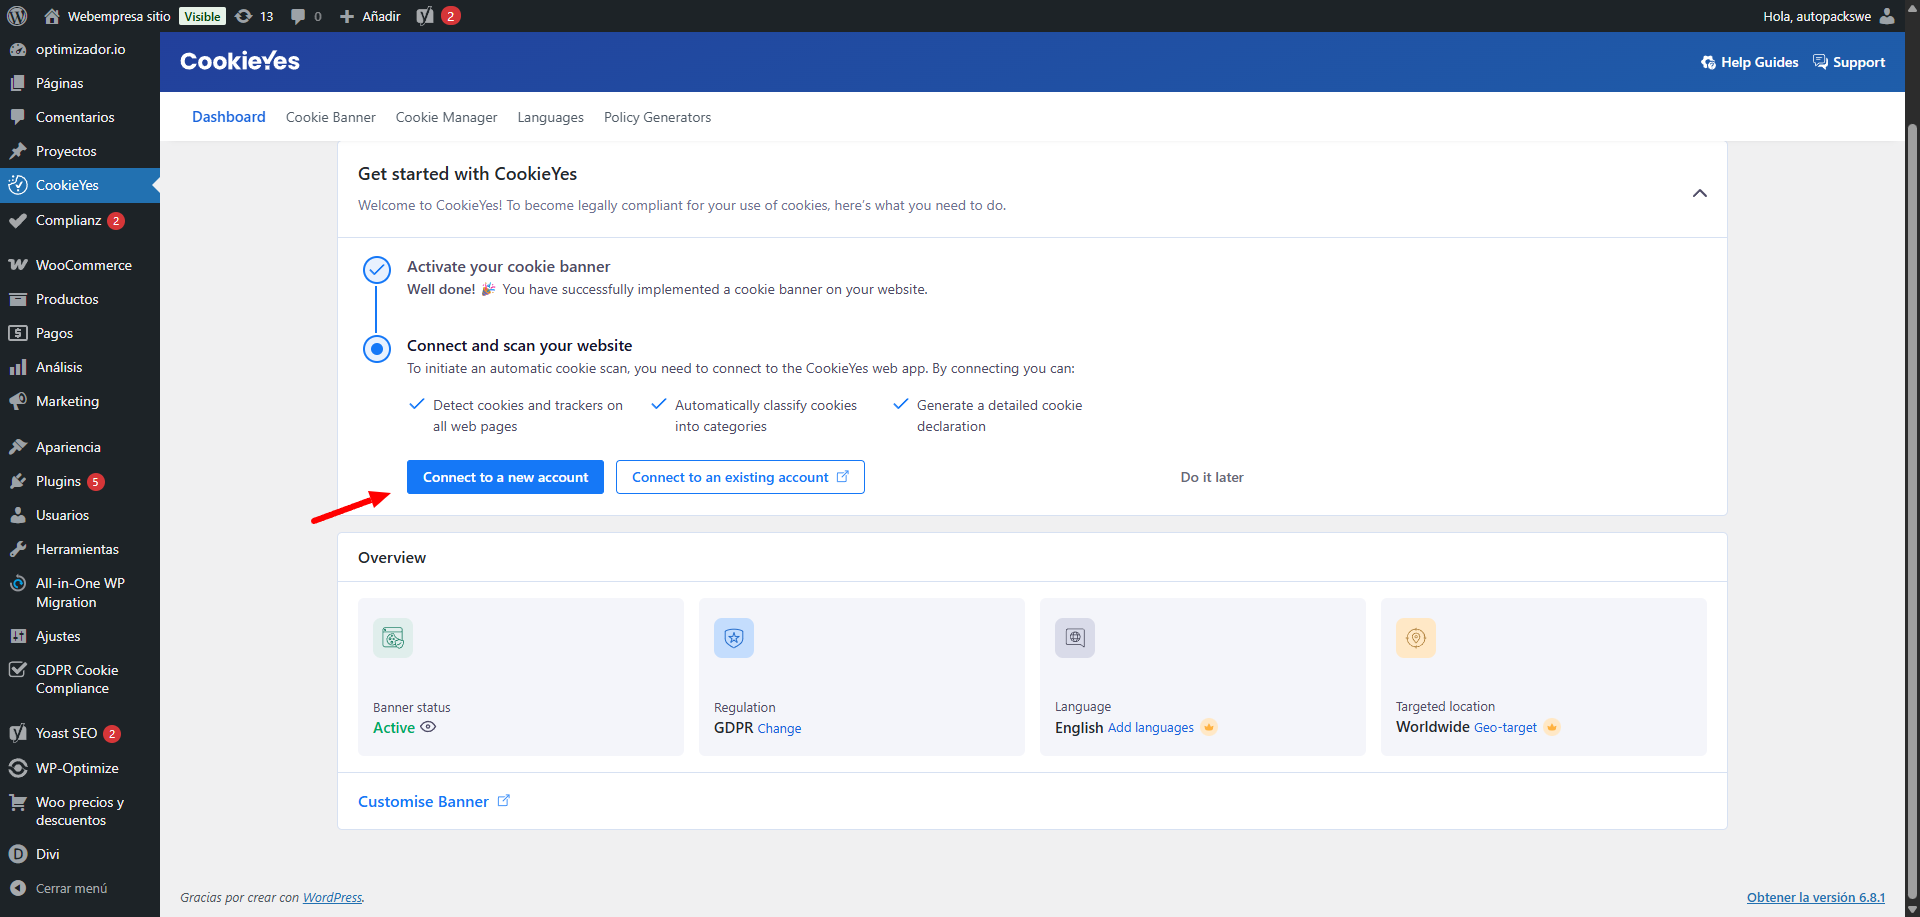
Task: Open the Customise Banner link
Action: tap(423, 801)
